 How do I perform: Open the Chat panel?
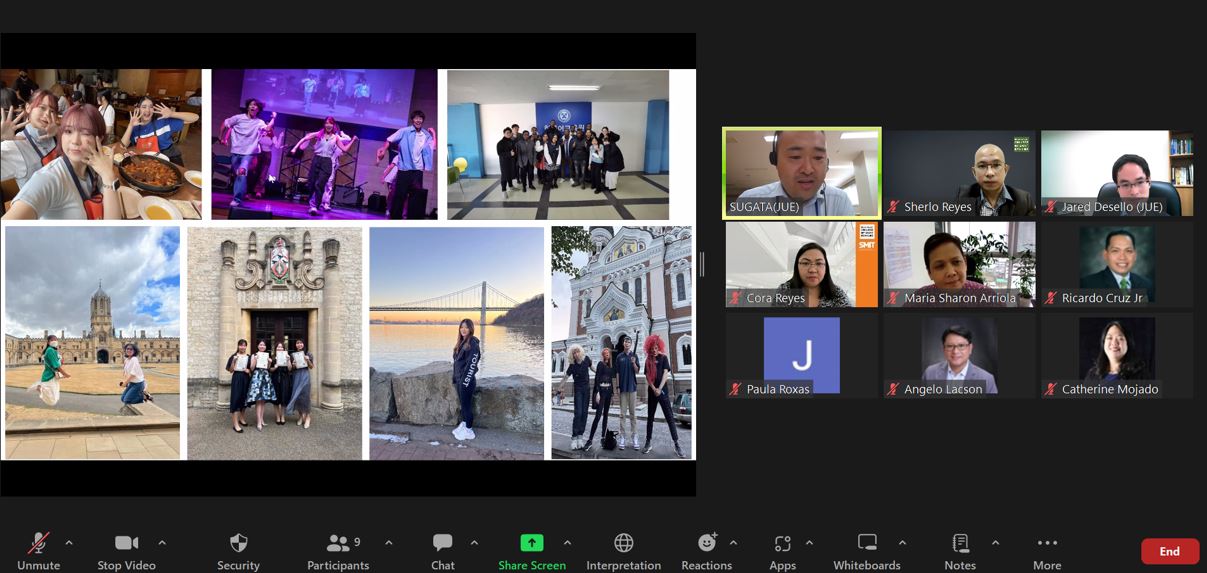point(443,543)
